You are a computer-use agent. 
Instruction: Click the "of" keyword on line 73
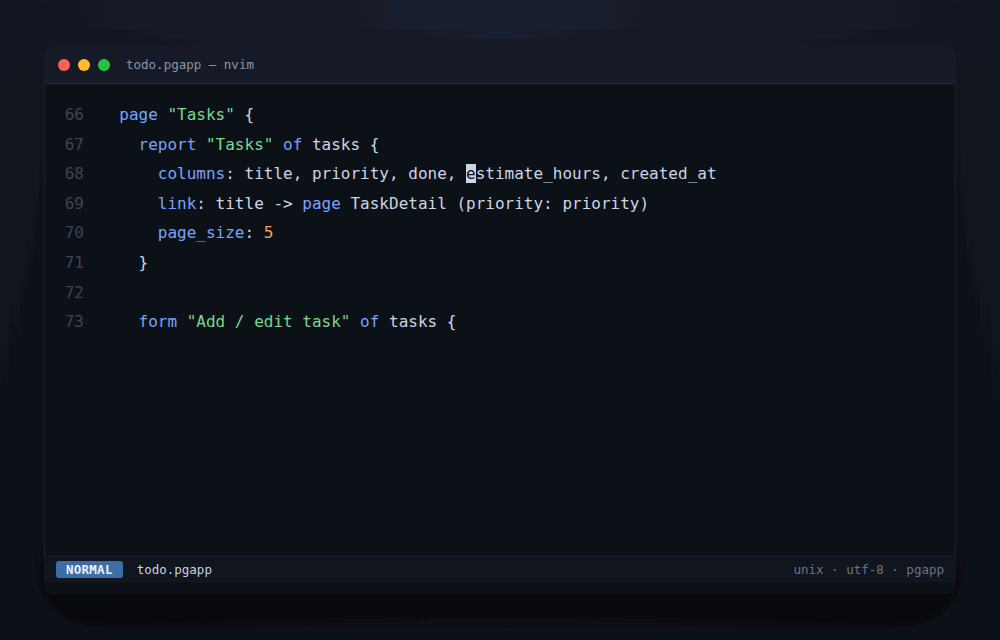[369, 321]
